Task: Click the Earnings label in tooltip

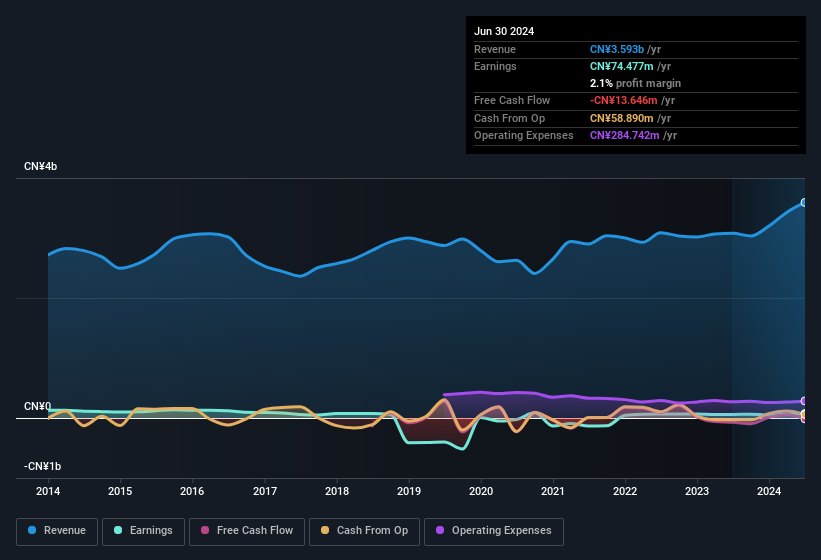Action: [495, 66]
